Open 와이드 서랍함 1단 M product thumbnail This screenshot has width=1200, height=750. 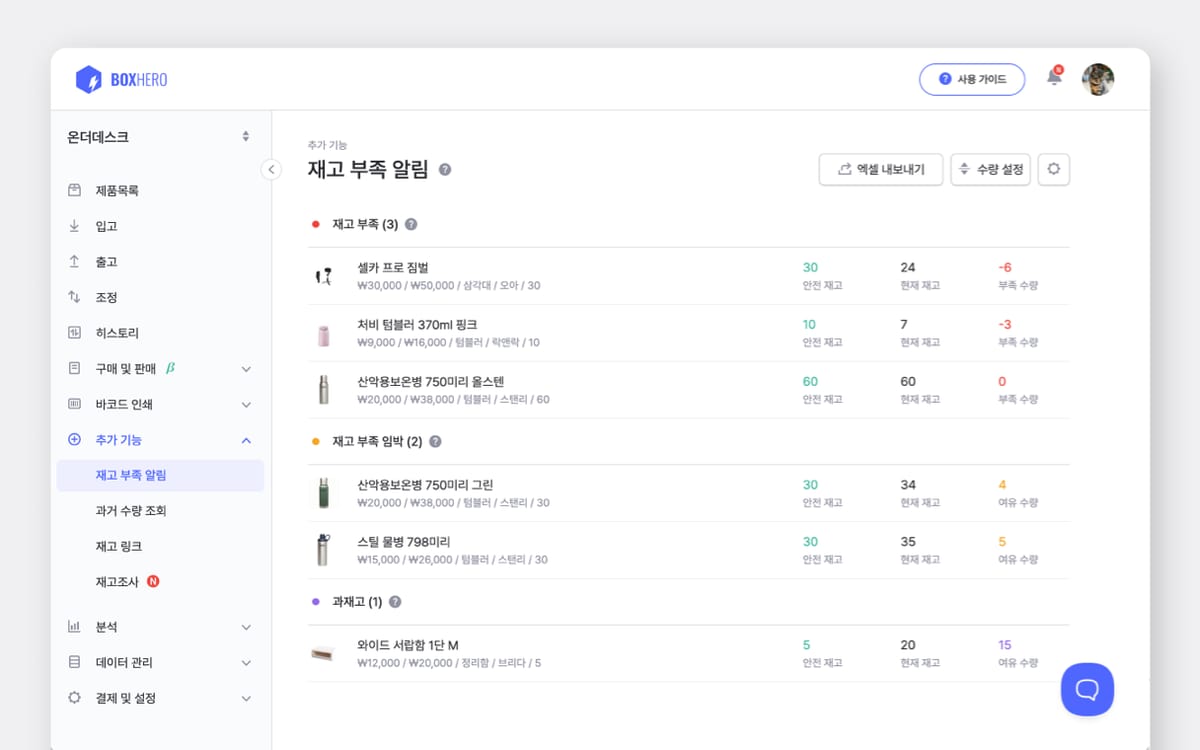(x=323, y=654)
